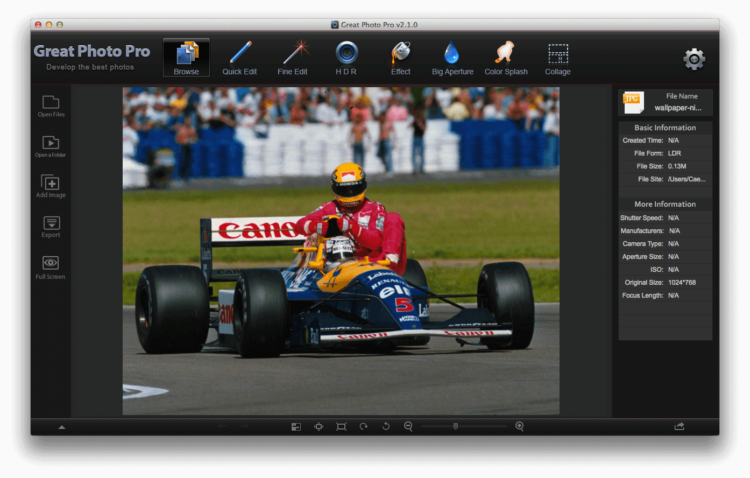Click the Focus Length label
The width and height of the screenshot is (750, 478).
[642, 296]
